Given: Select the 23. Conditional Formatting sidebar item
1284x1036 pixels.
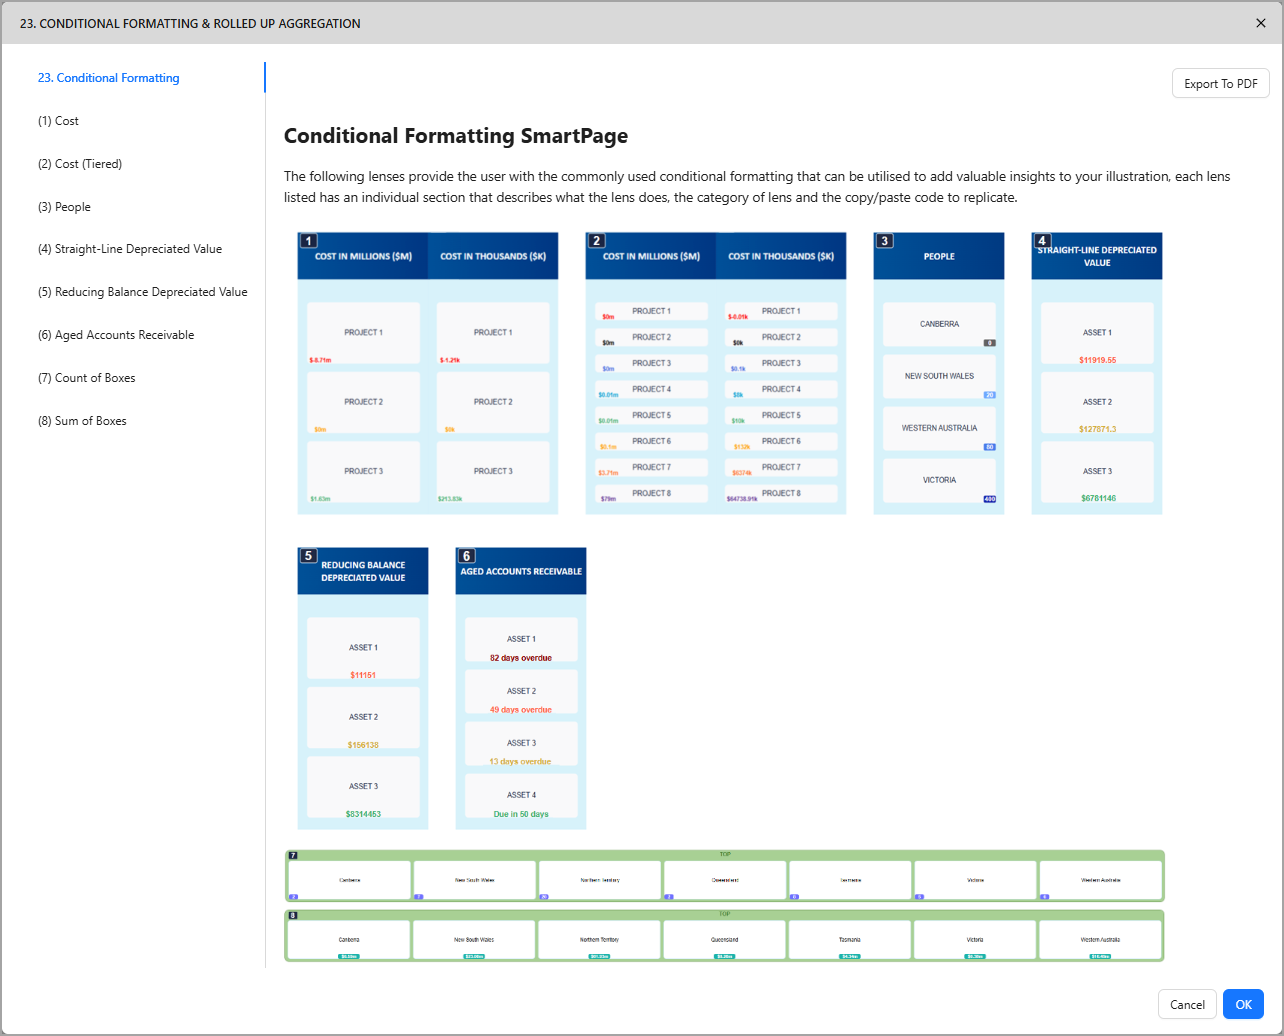Looking at the screenshot, I should (x=109, y=78).
